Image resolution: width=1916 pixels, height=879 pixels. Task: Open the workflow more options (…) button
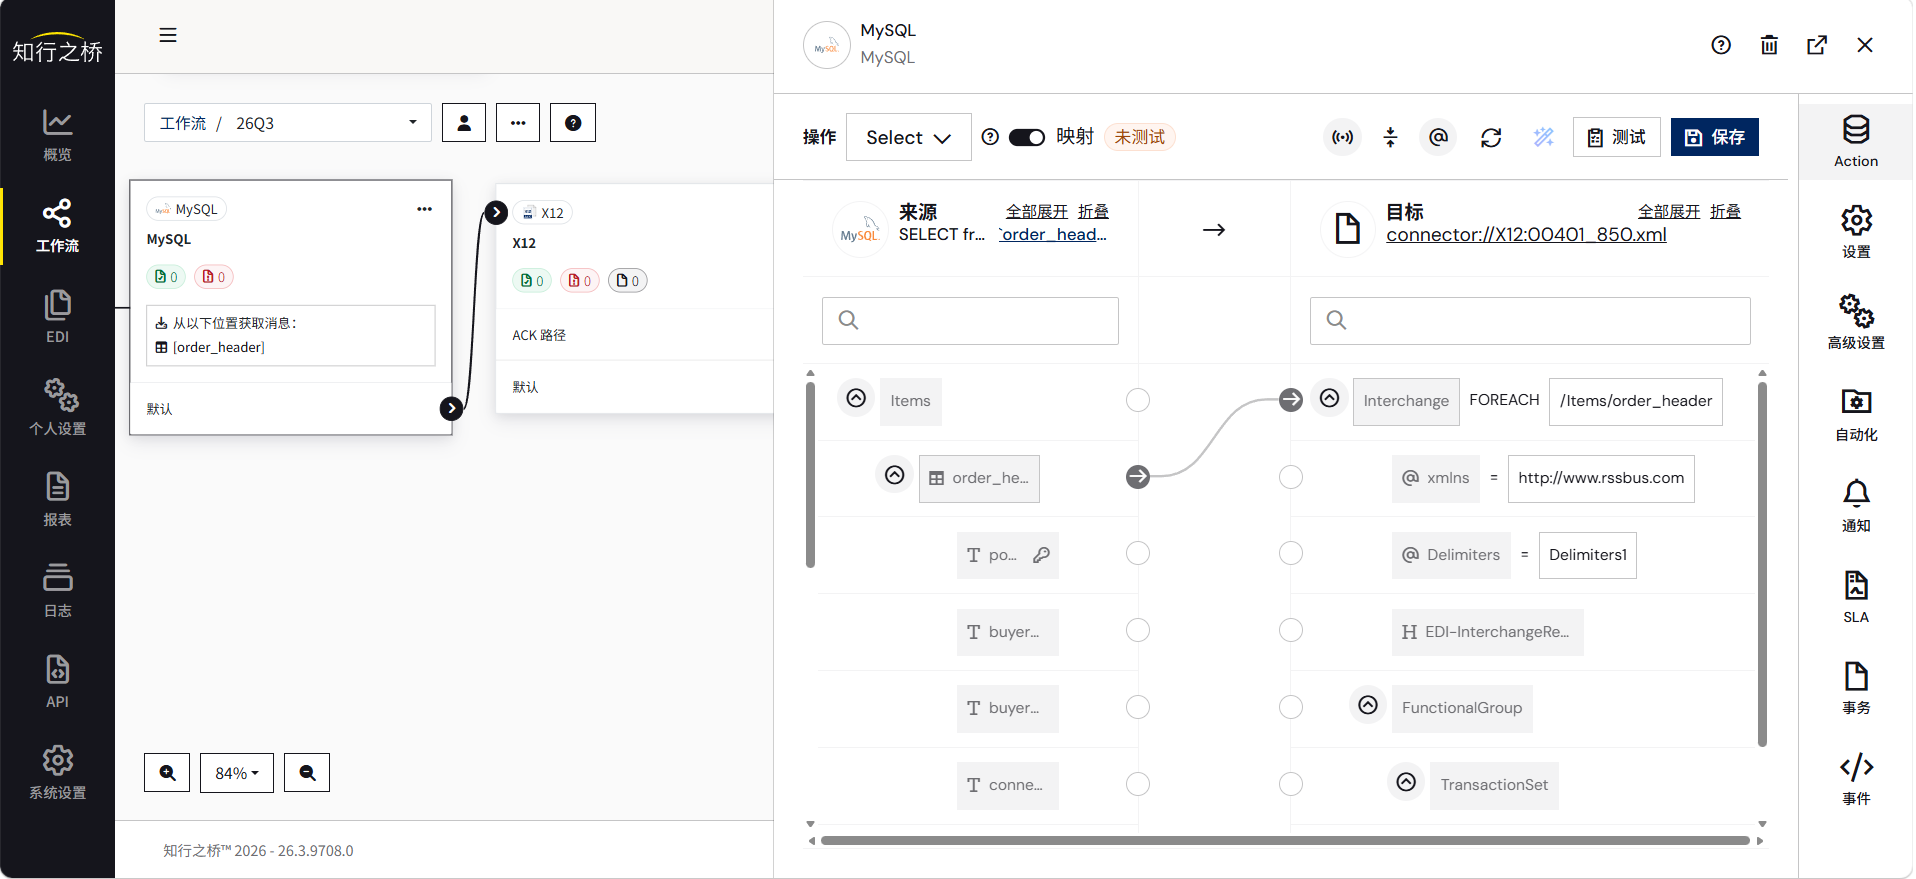[518, 123]
